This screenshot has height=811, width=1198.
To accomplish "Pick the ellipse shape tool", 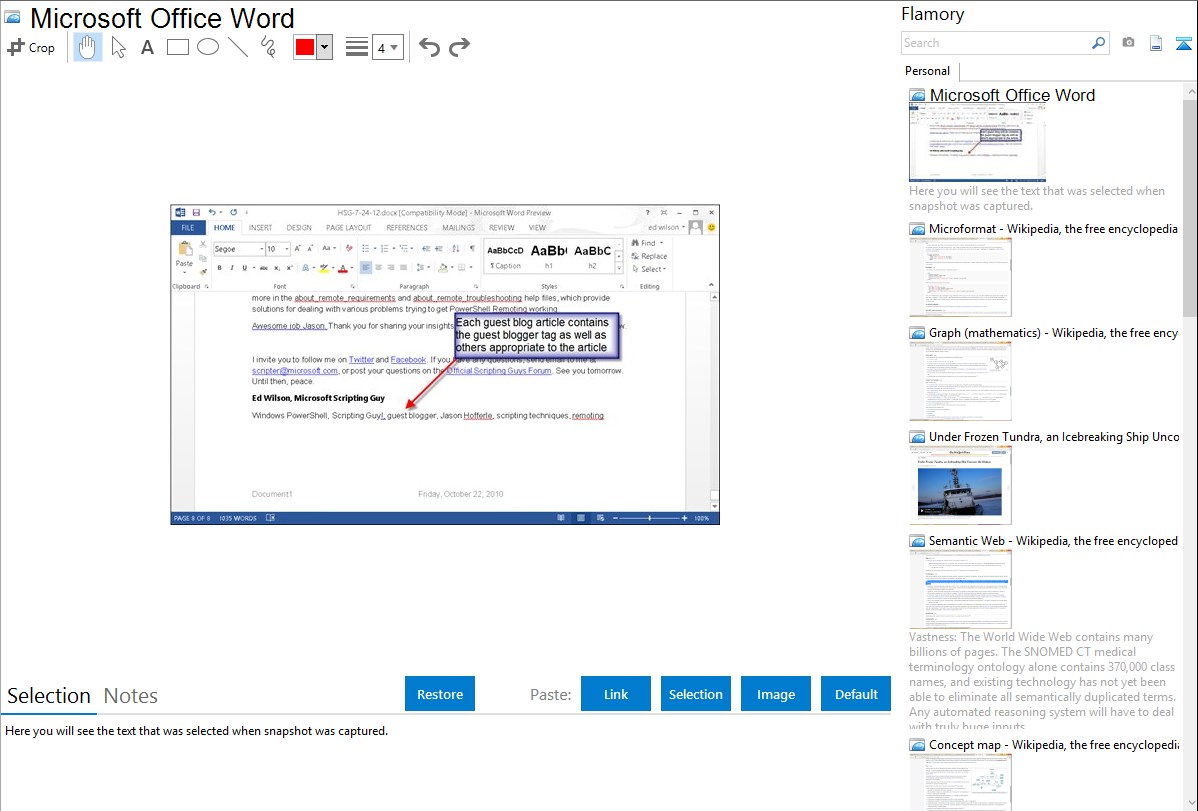I will tap(208, 47).
